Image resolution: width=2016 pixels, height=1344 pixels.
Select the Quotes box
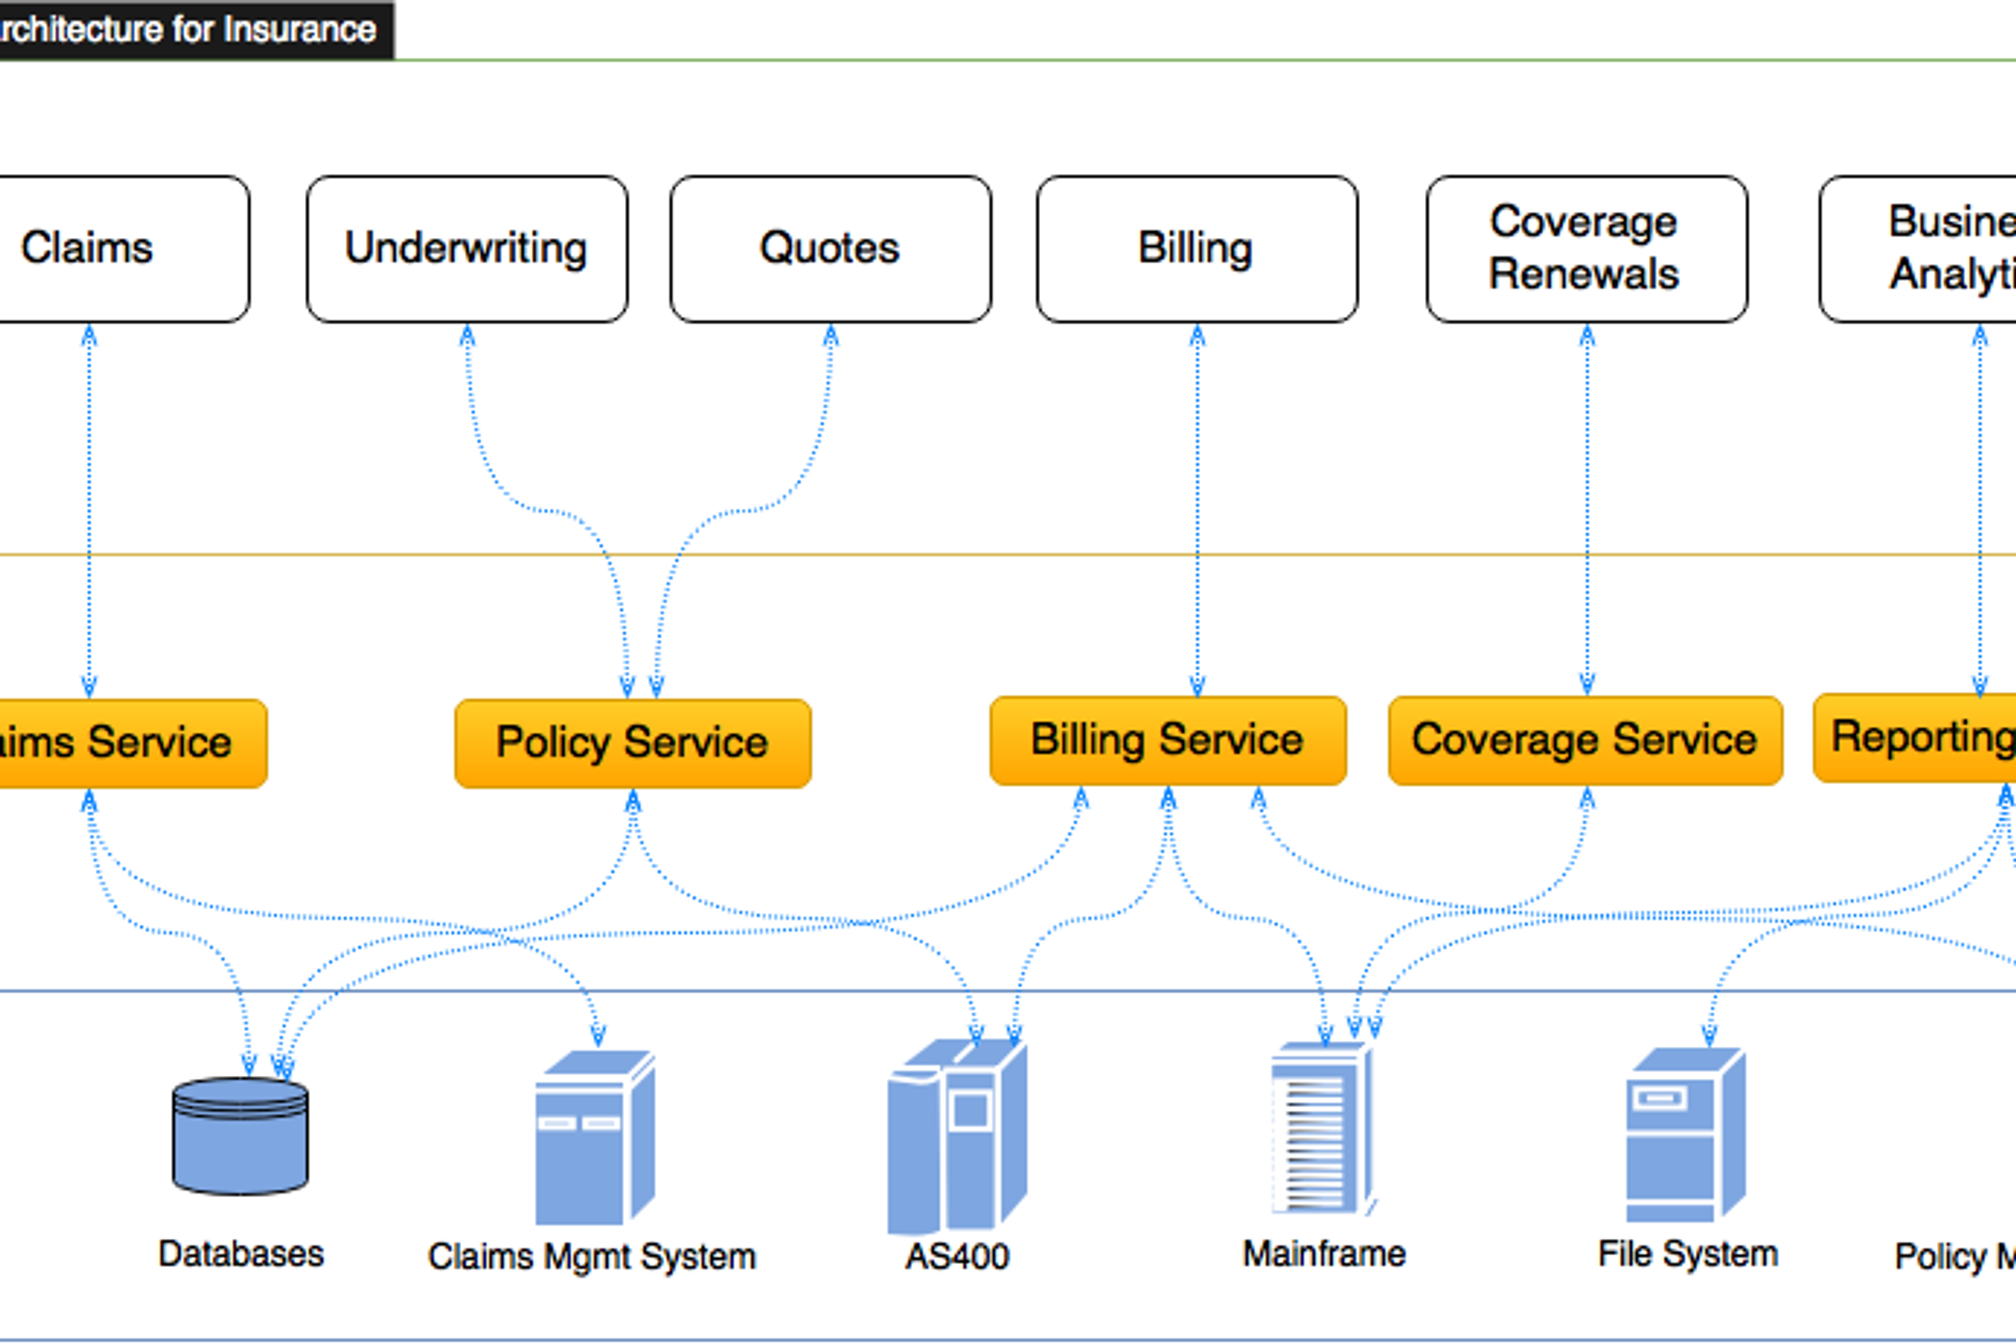point(830,248)
